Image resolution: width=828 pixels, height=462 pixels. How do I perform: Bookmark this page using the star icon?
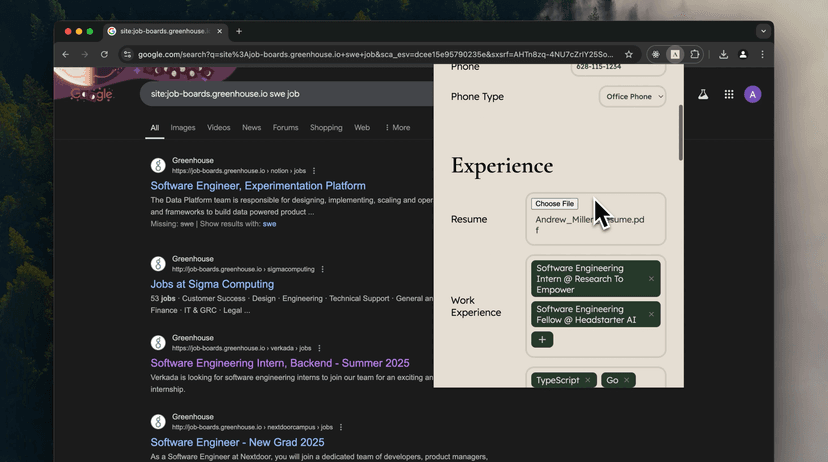coord(629,54)
